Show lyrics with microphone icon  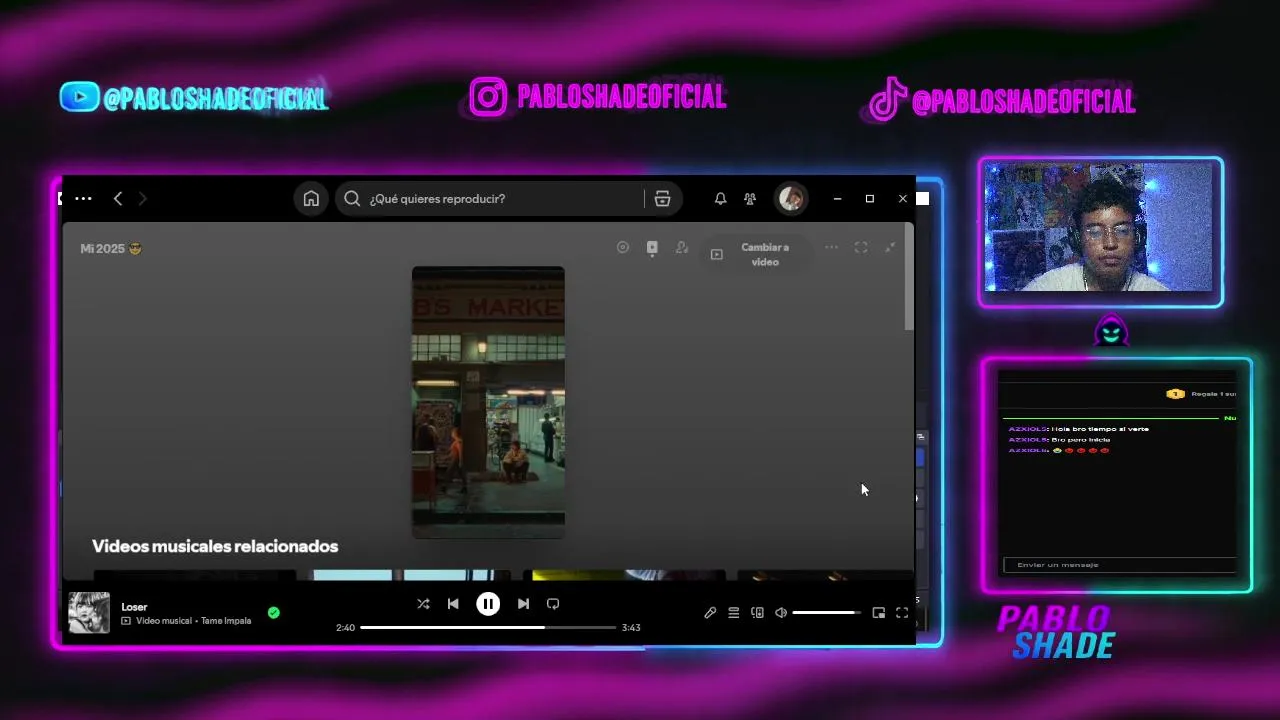pyautogui.click(x=710, y=613)
